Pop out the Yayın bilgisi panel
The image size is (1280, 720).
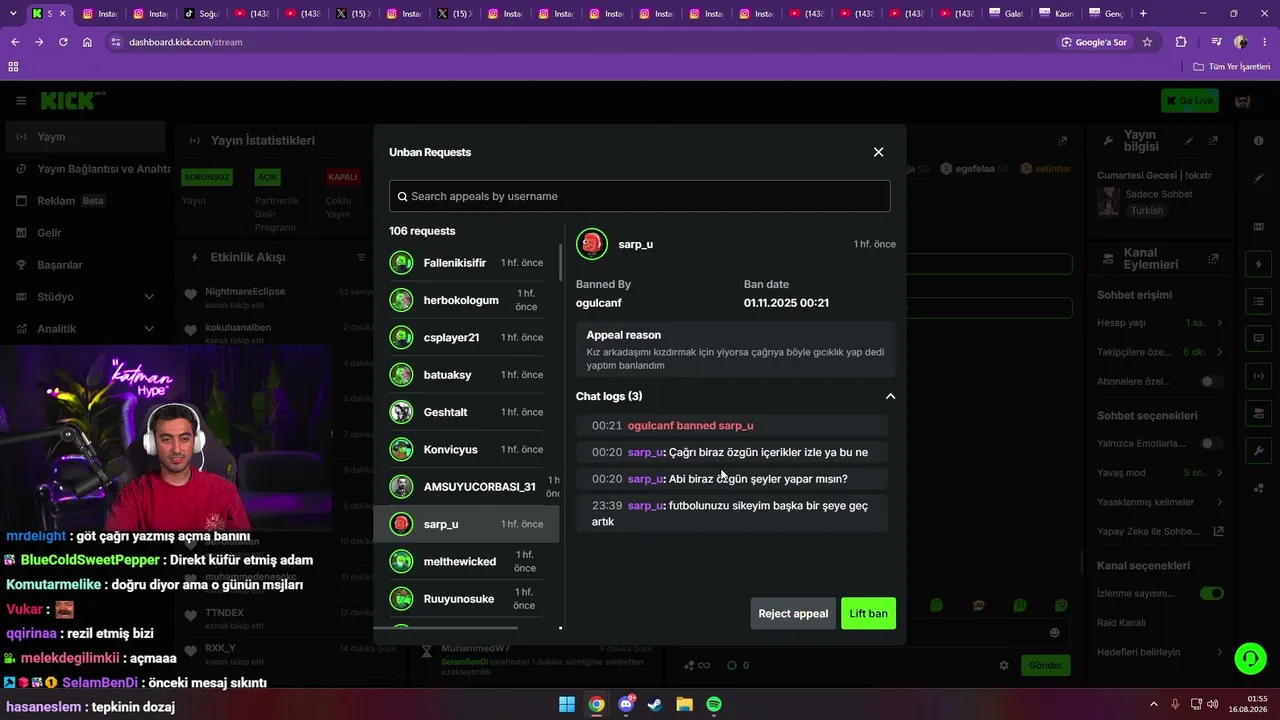coord(1213,141)
